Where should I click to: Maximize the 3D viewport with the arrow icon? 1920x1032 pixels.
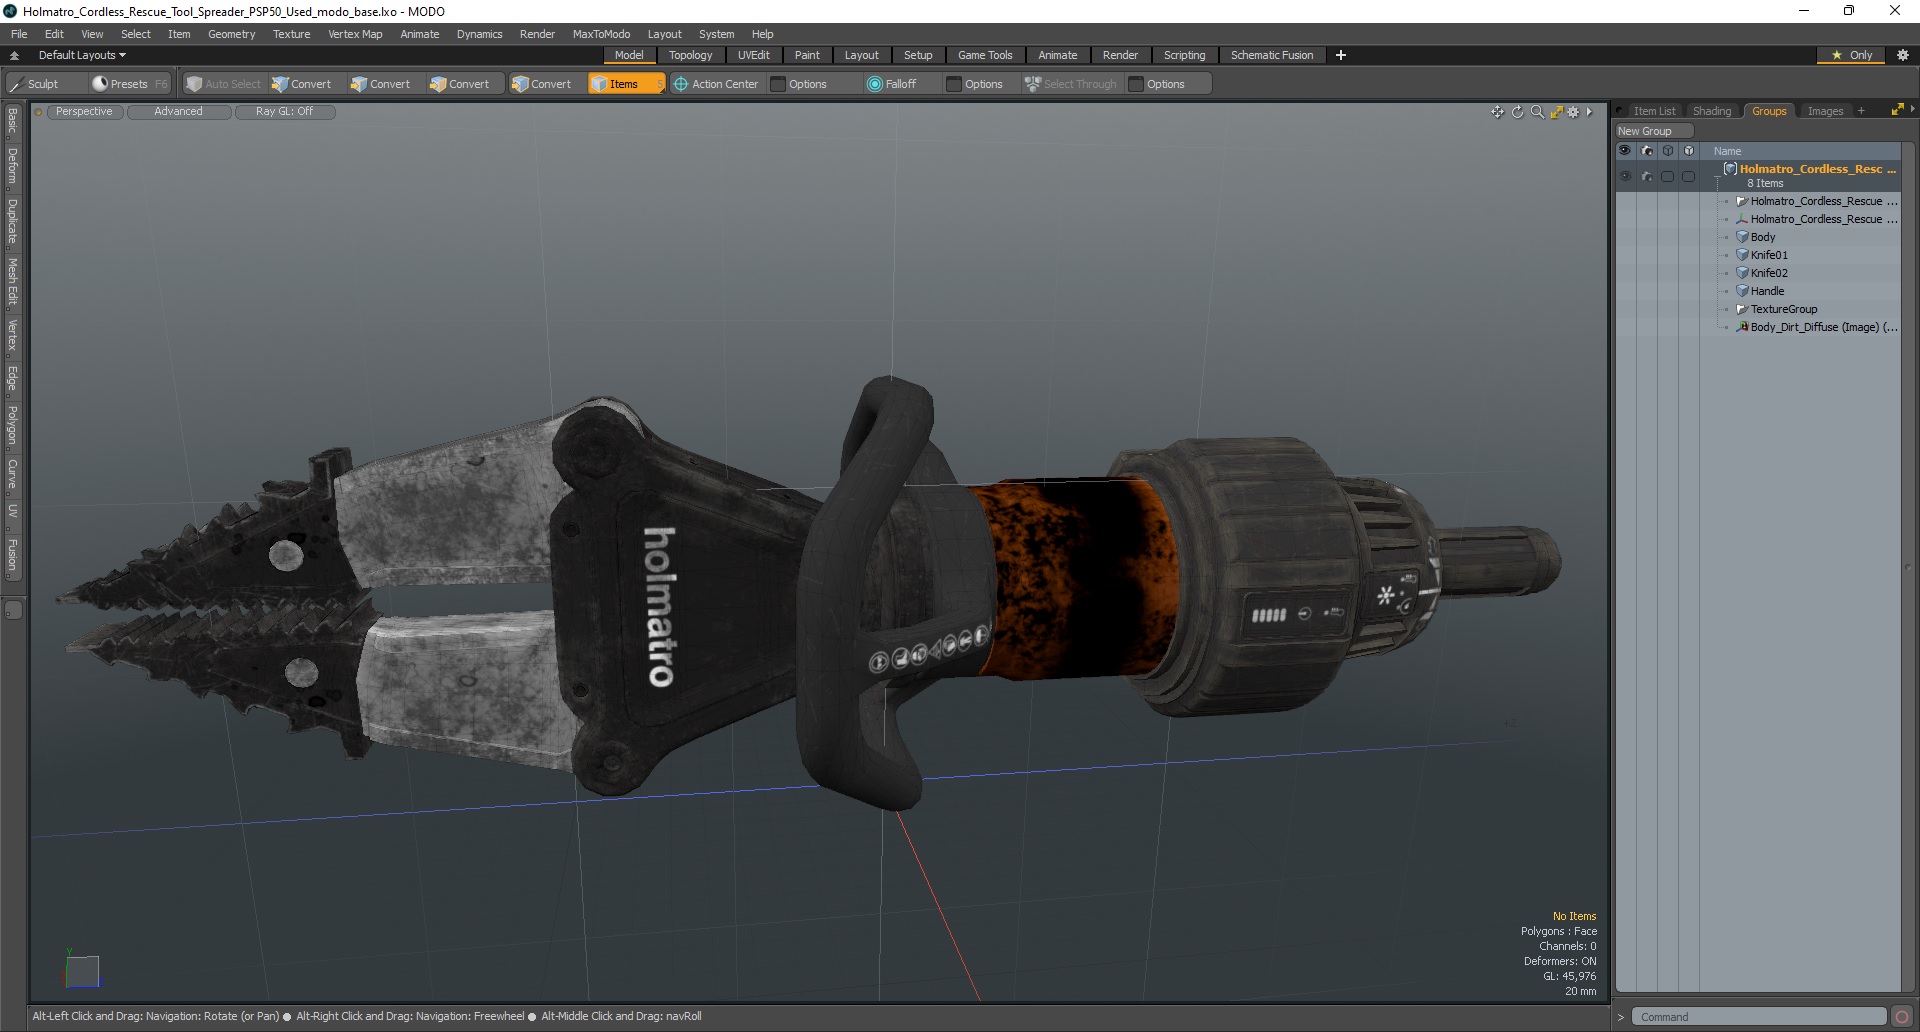tap(1556, 112)
